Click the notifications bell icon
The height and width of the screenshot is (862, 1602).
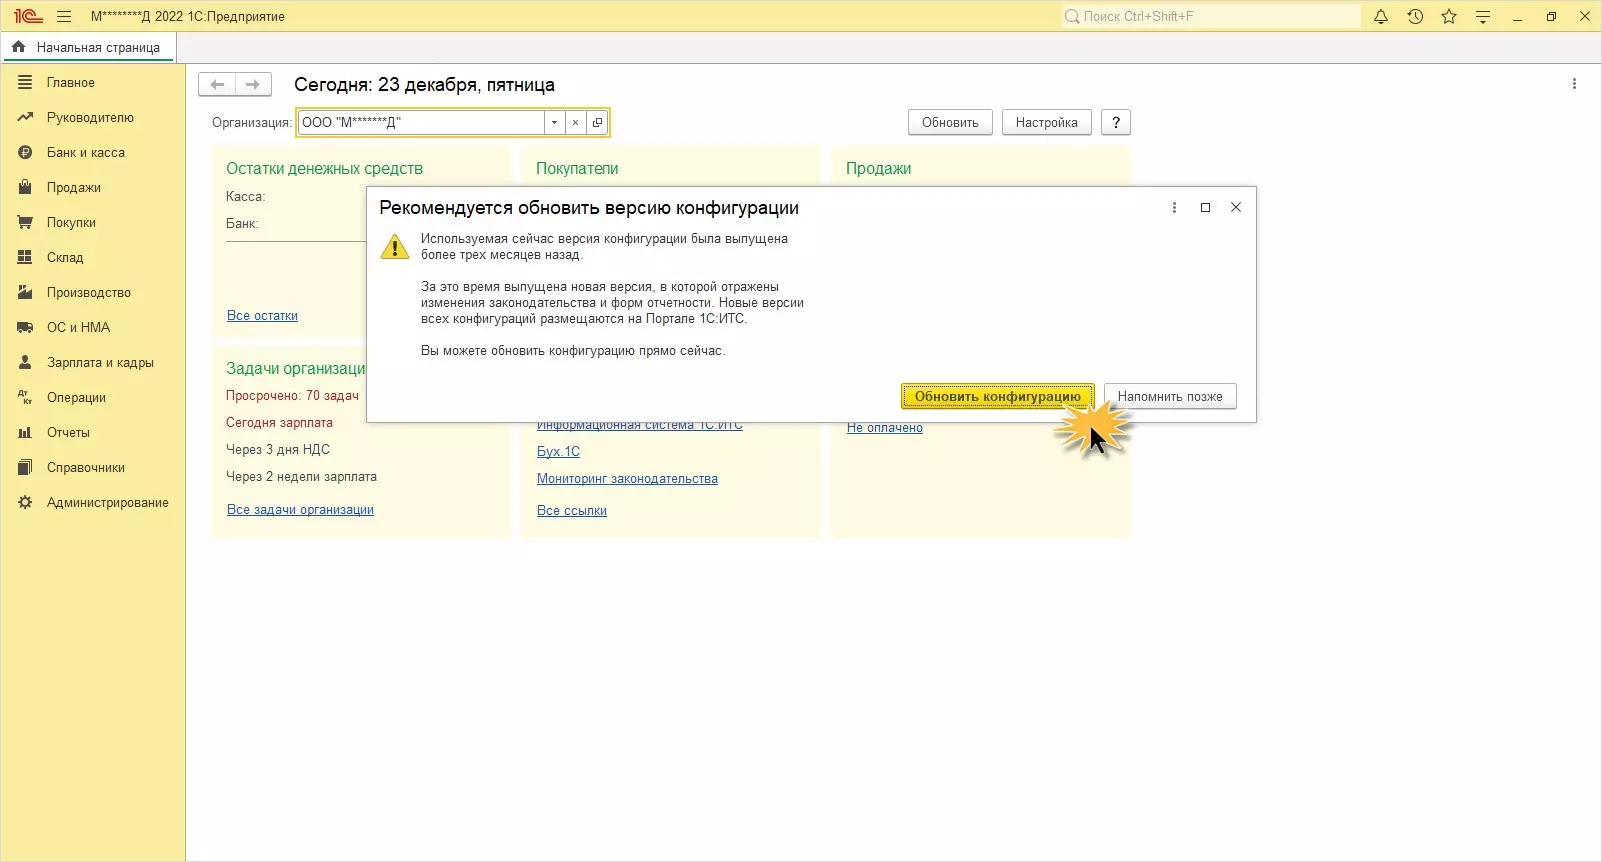click(x=1381, y=16)
